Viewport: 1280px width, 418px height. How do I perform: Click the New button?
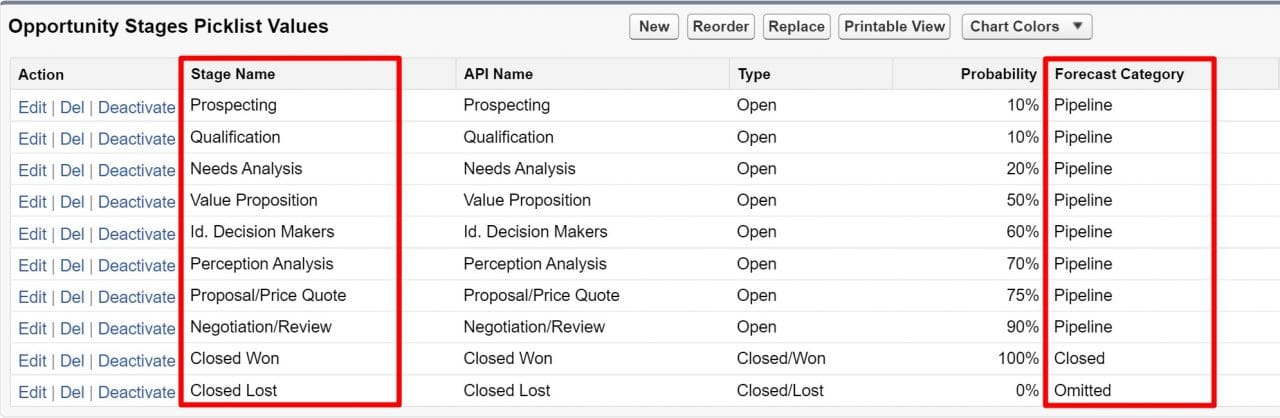point(654,27)
